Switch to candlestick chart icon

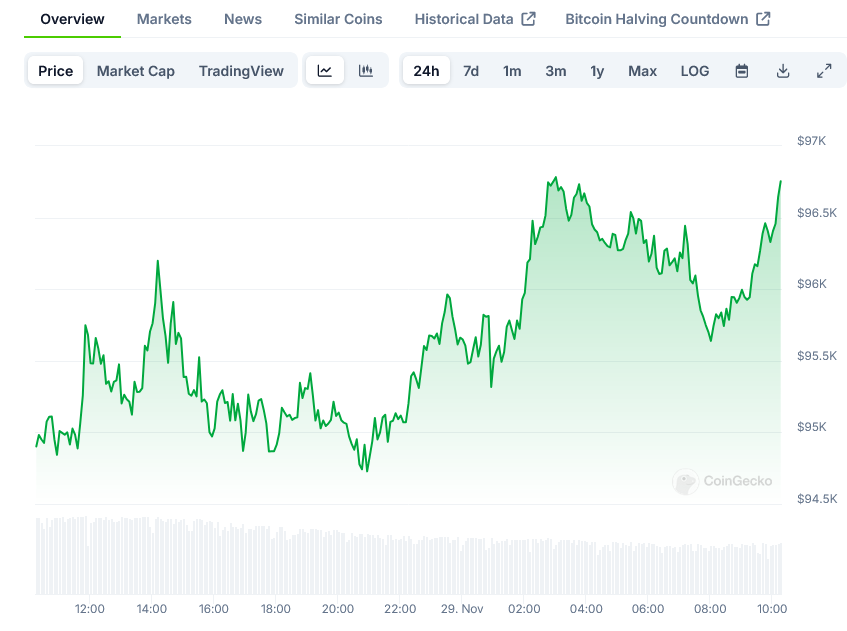point(366,71)
